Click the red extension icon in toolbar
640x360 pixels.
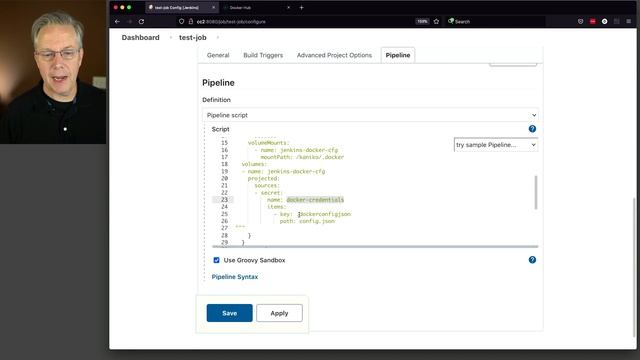pyautogui.click(x=593, y=21)
